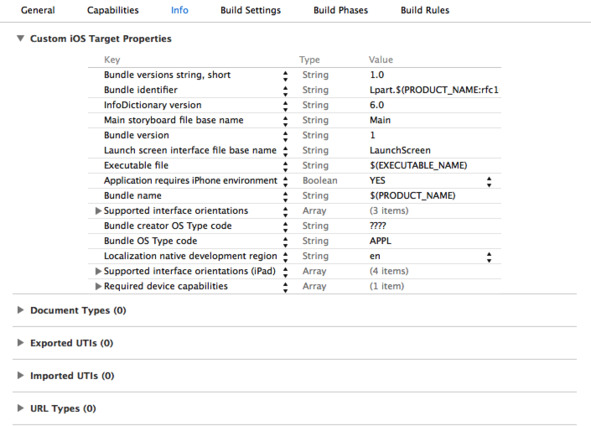Open key stepper for Bundle identifier row

tap(285, 91)
